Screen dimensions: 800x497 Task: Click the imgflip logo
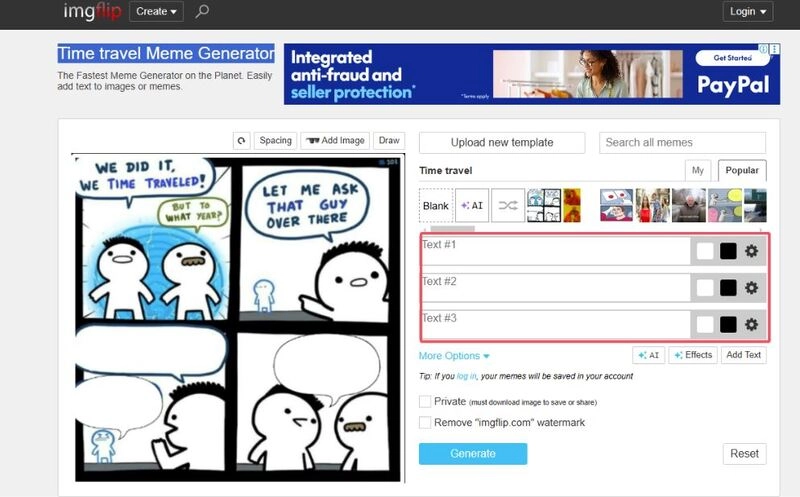[x=92, y=11]
